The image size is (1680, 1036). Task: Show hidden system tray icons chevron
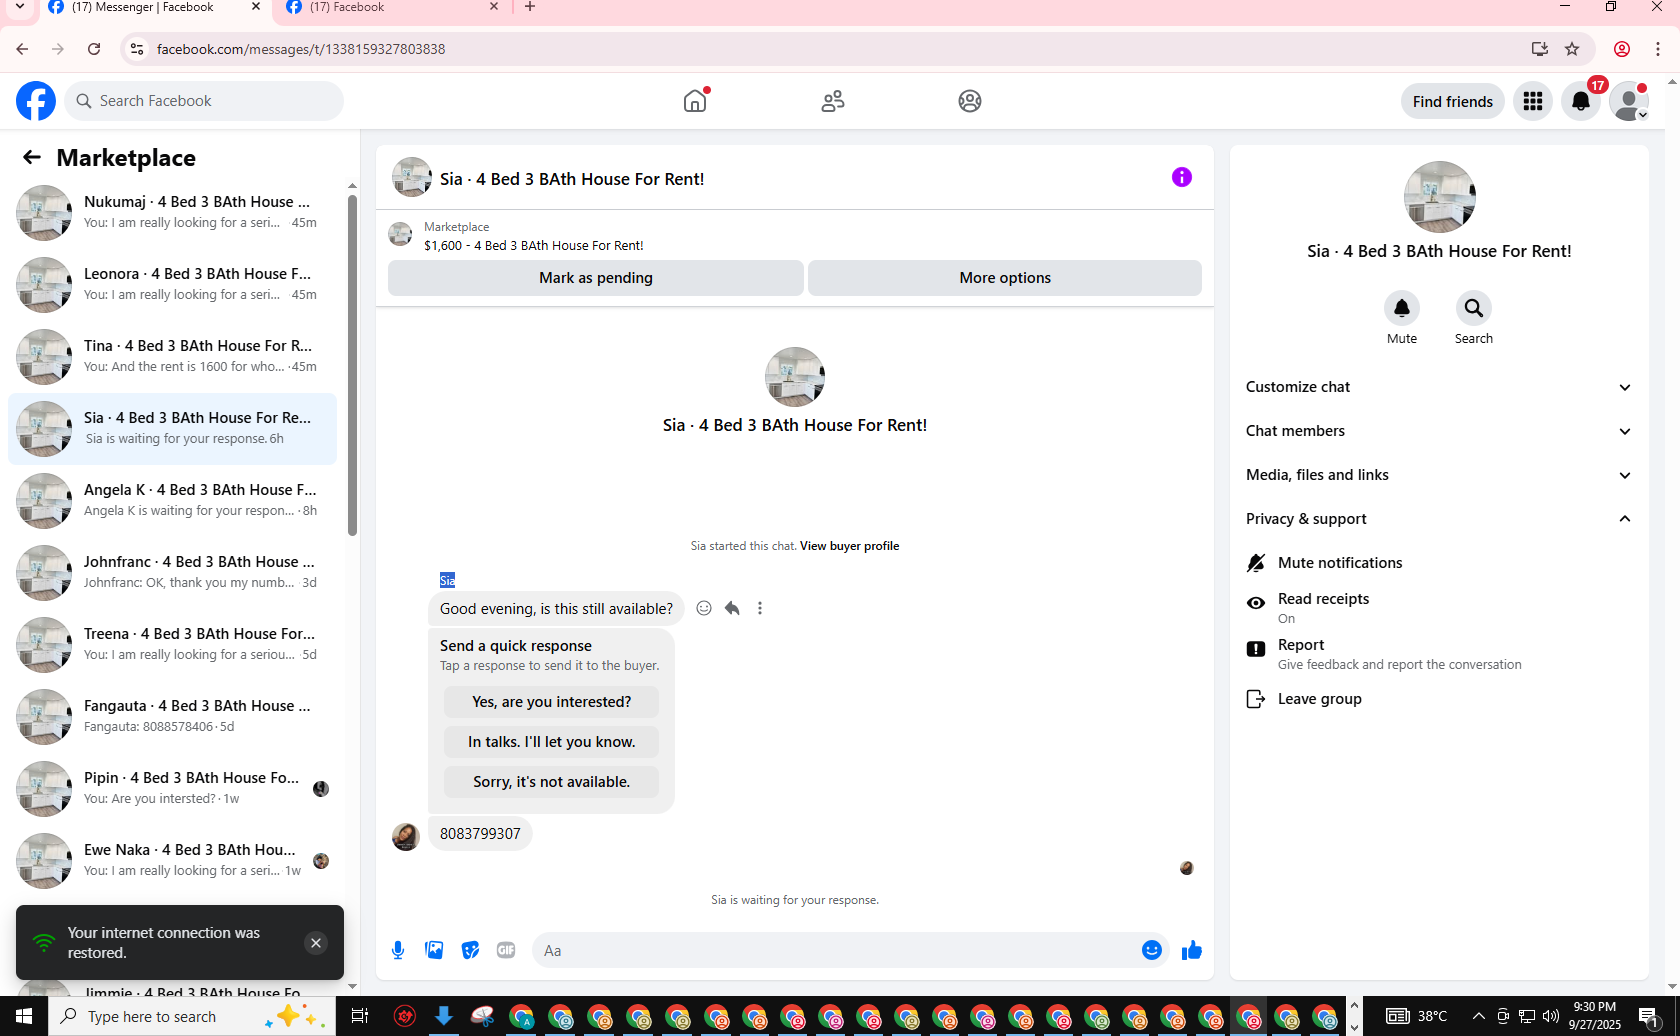[1479, 1016]
